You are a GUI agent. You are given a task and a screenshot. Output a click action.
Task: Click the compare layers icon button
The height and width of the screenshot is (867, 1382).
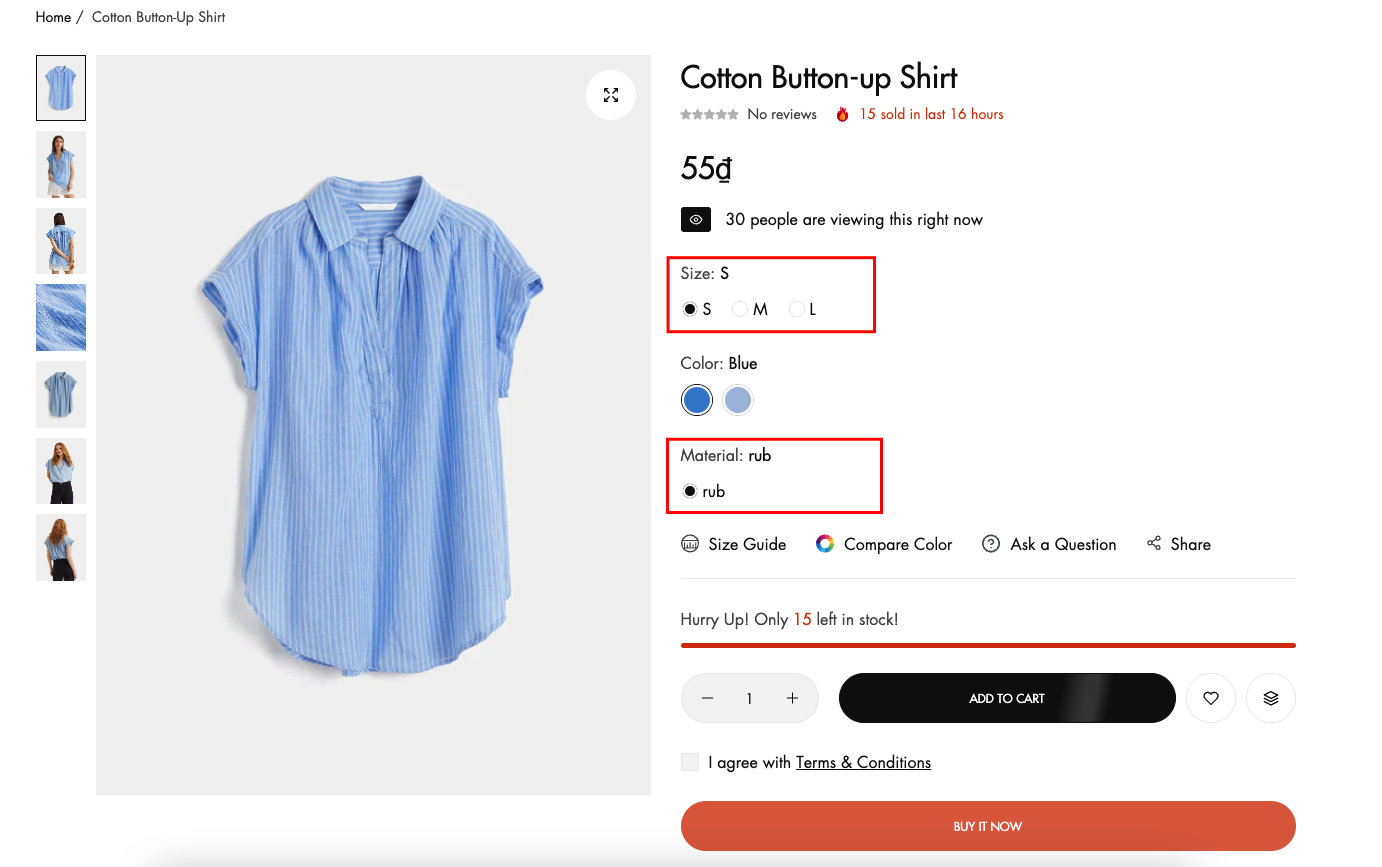tap(1271, 698)
